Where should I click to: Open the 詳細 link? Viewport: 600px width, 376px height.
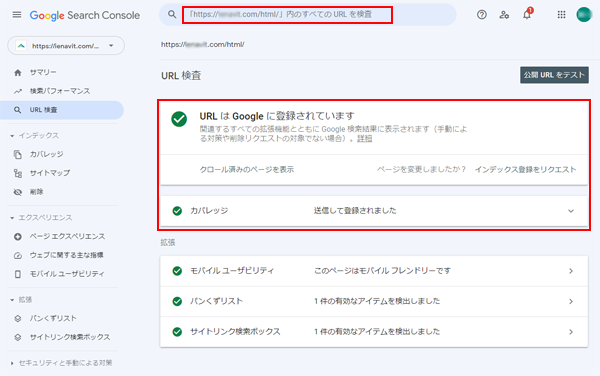365,138
